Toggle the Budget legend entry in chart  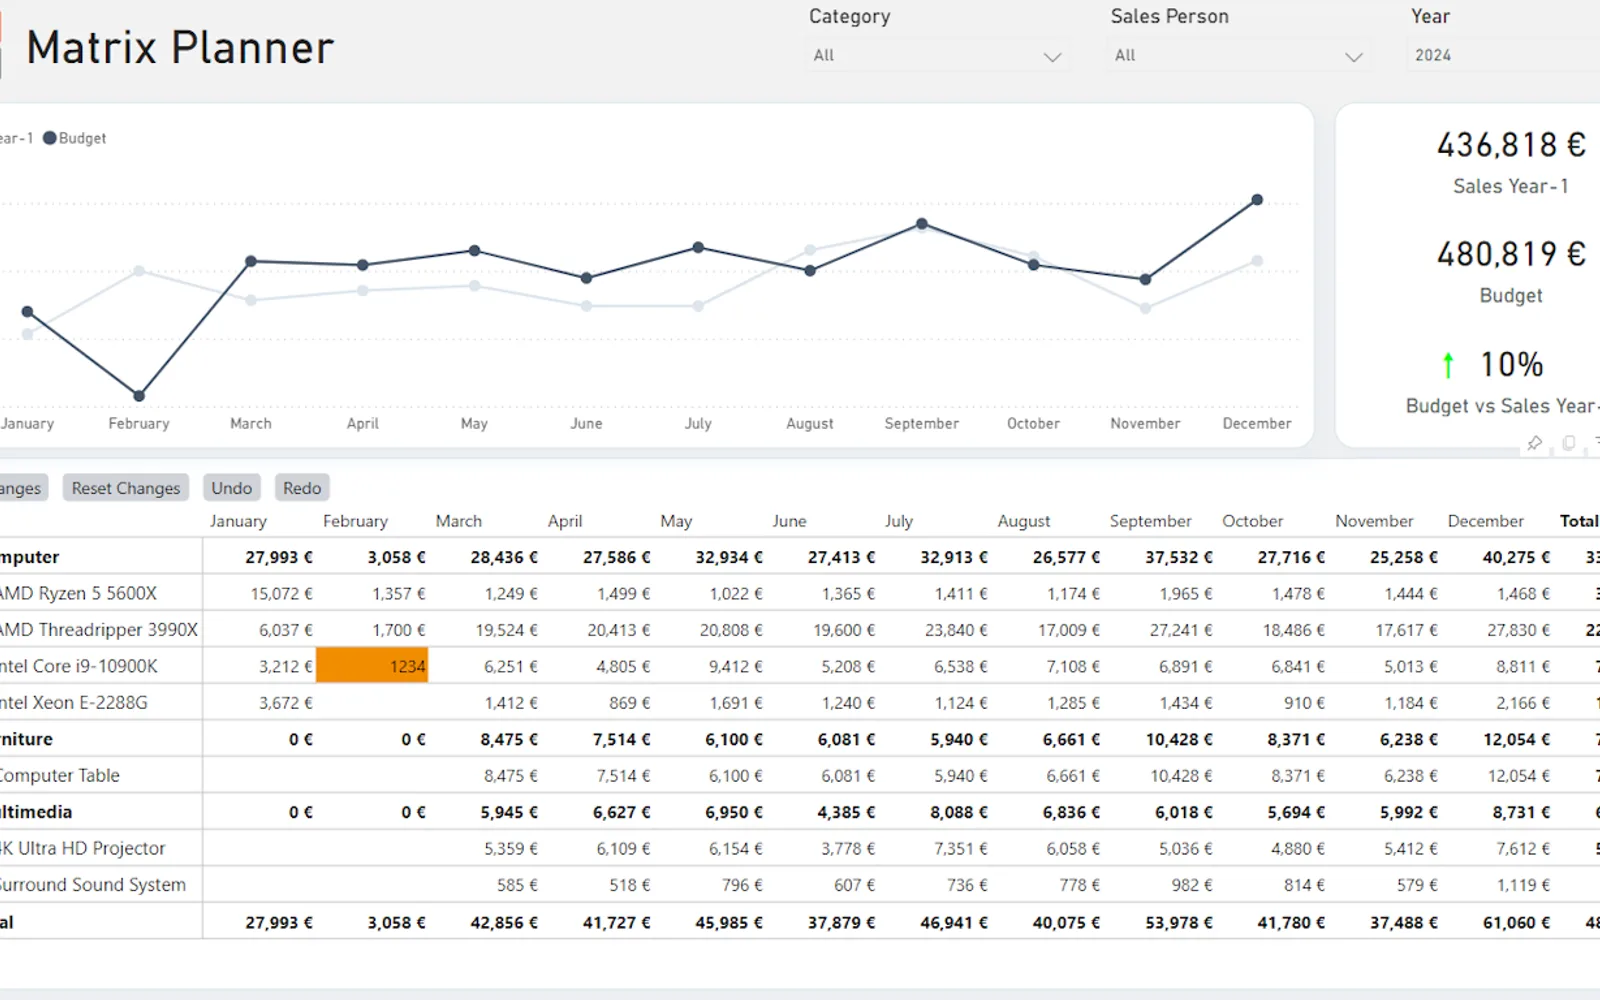tap(75, 138)
